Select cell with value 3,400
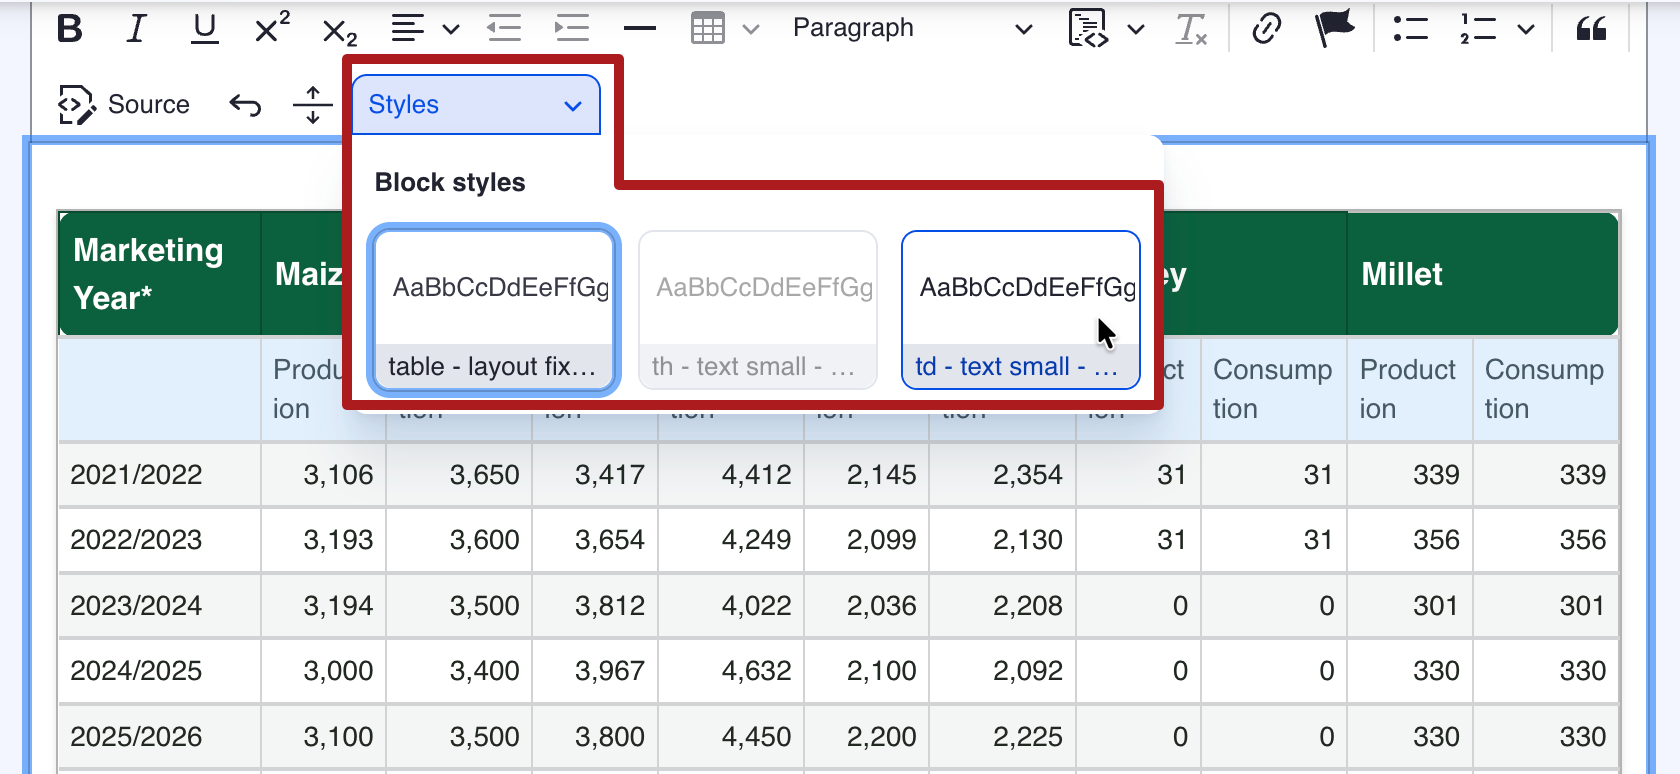This screenshot has height=774, width=1680. 459,671
